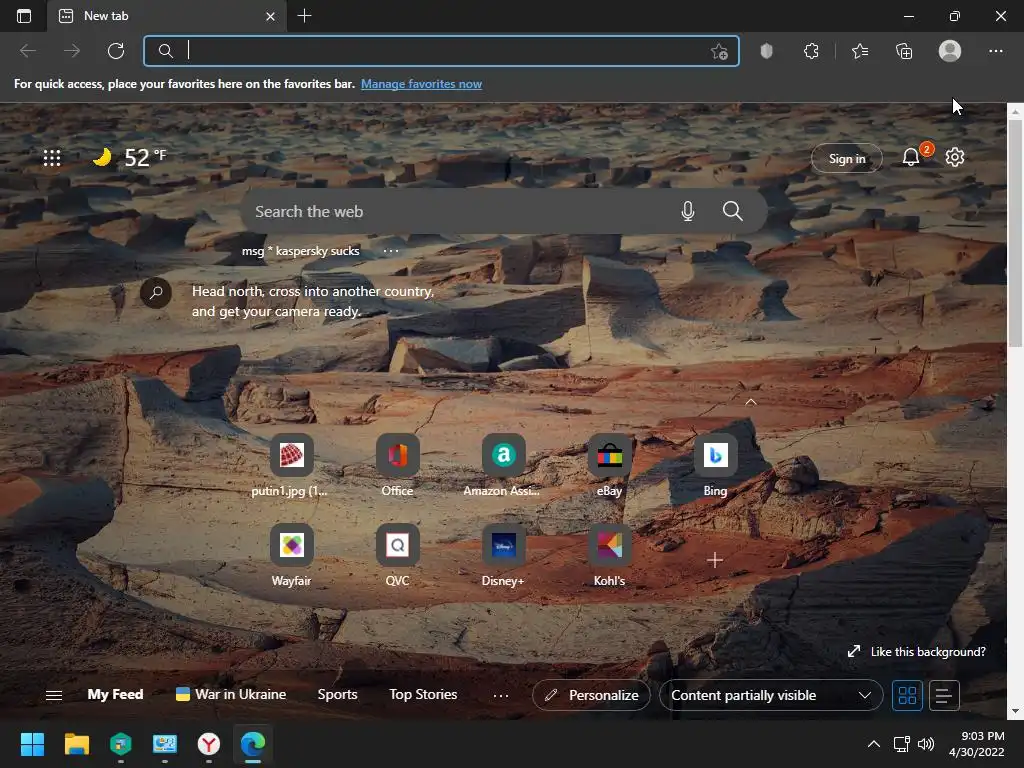Add a new quick link site
This screenshot has height=768, width=1024.
[715, 560]
